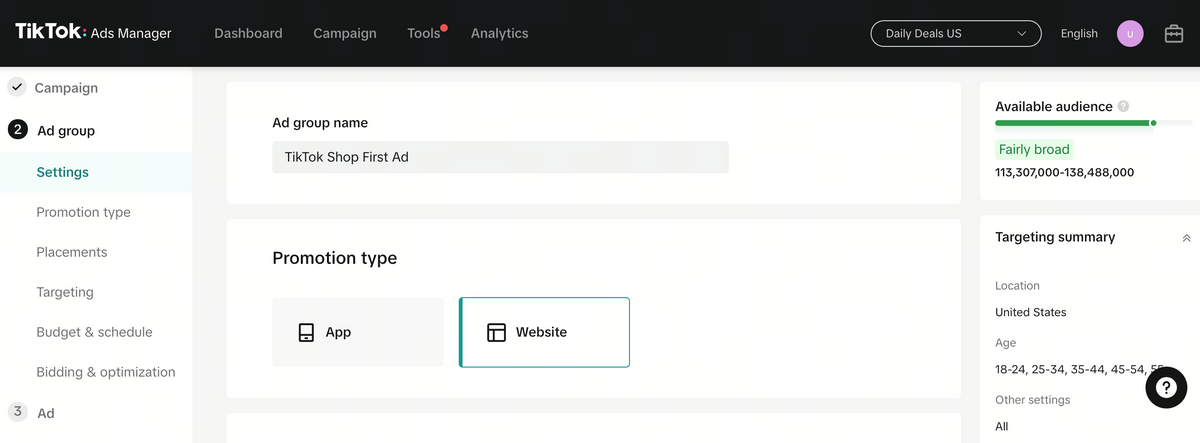Screen dimensions: 1200x443
Task: Change the English language selector
Action: click(1079, 34)
